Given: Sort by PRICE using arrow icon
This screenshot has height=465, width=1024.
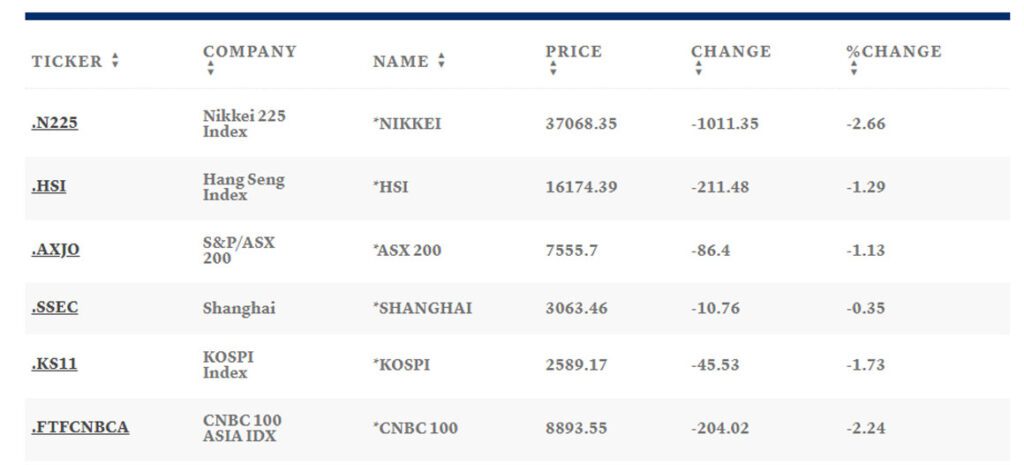Looking at the screenshot, I should (x=553, y=68).
